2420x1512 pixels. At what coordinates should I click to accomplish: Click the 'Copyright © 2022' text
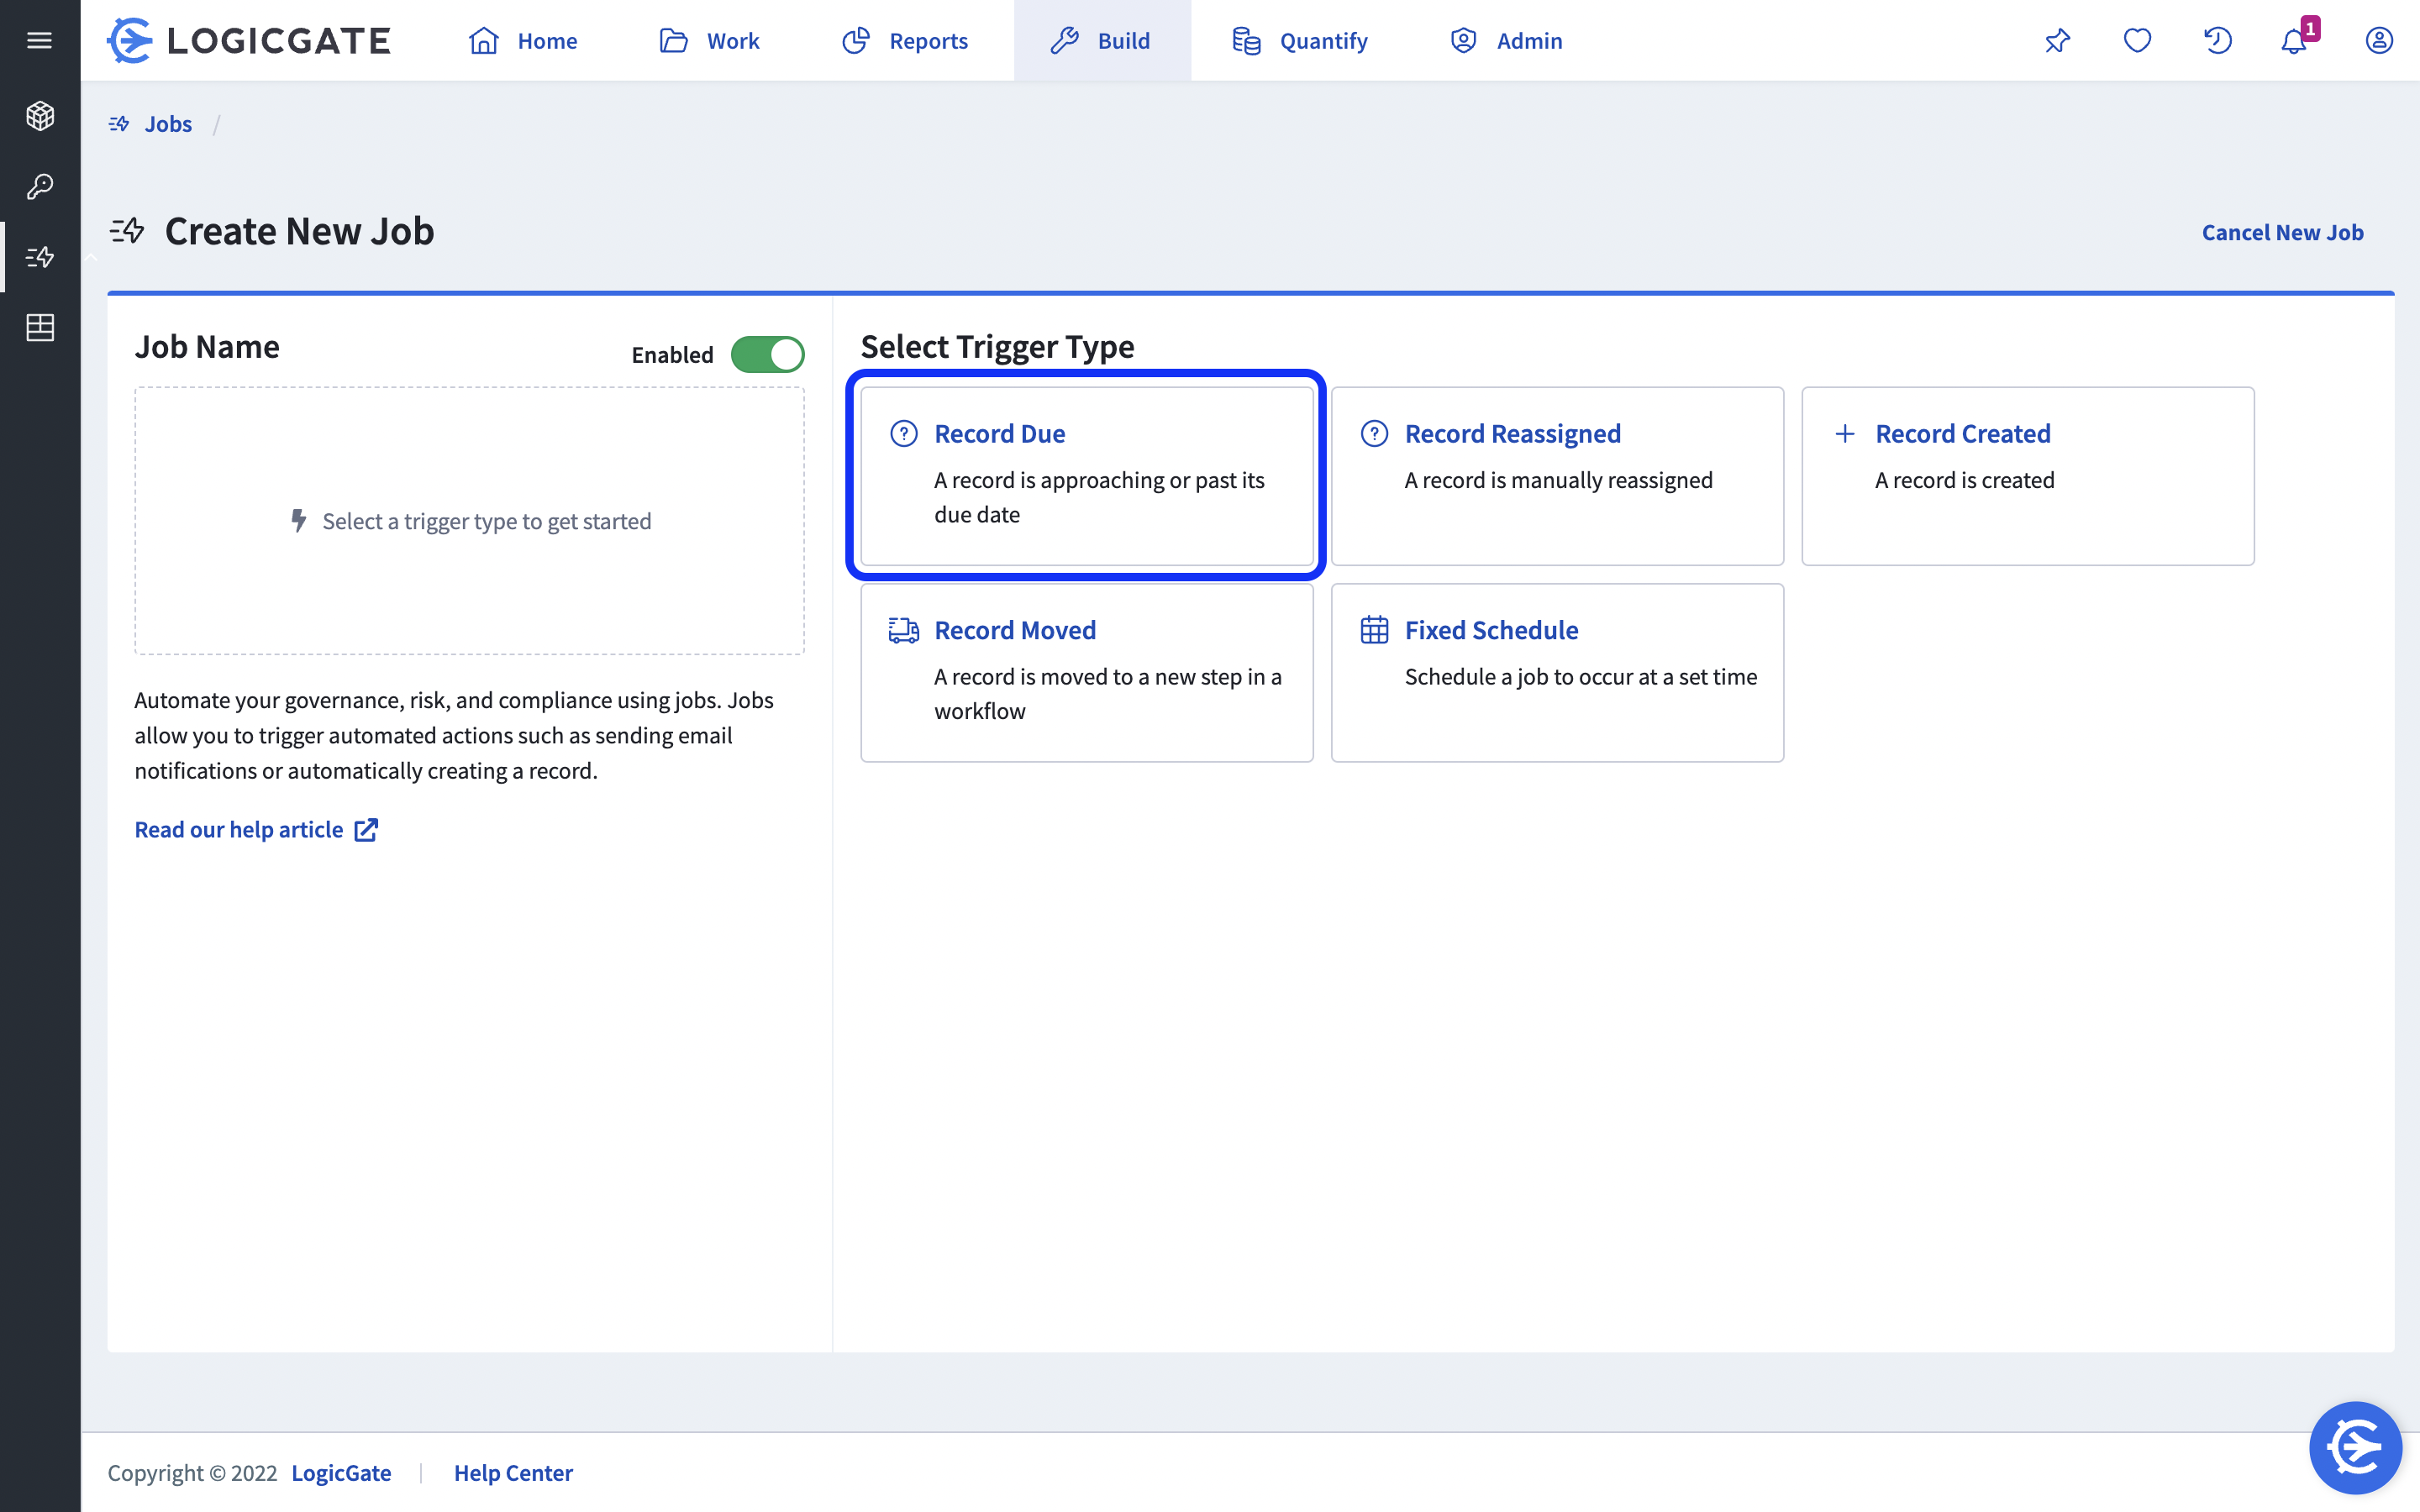[x=192, y=1473]
